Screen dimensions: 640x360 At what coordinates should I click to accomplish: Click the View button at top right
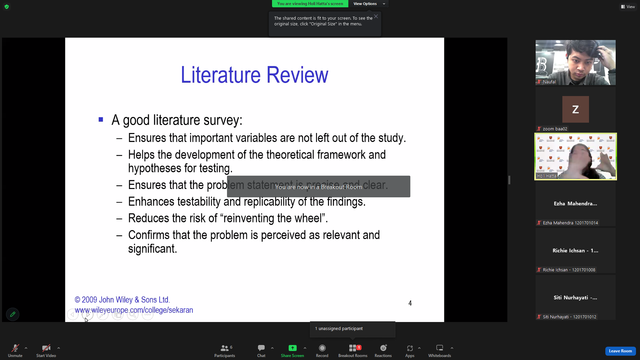coord(628,7)
